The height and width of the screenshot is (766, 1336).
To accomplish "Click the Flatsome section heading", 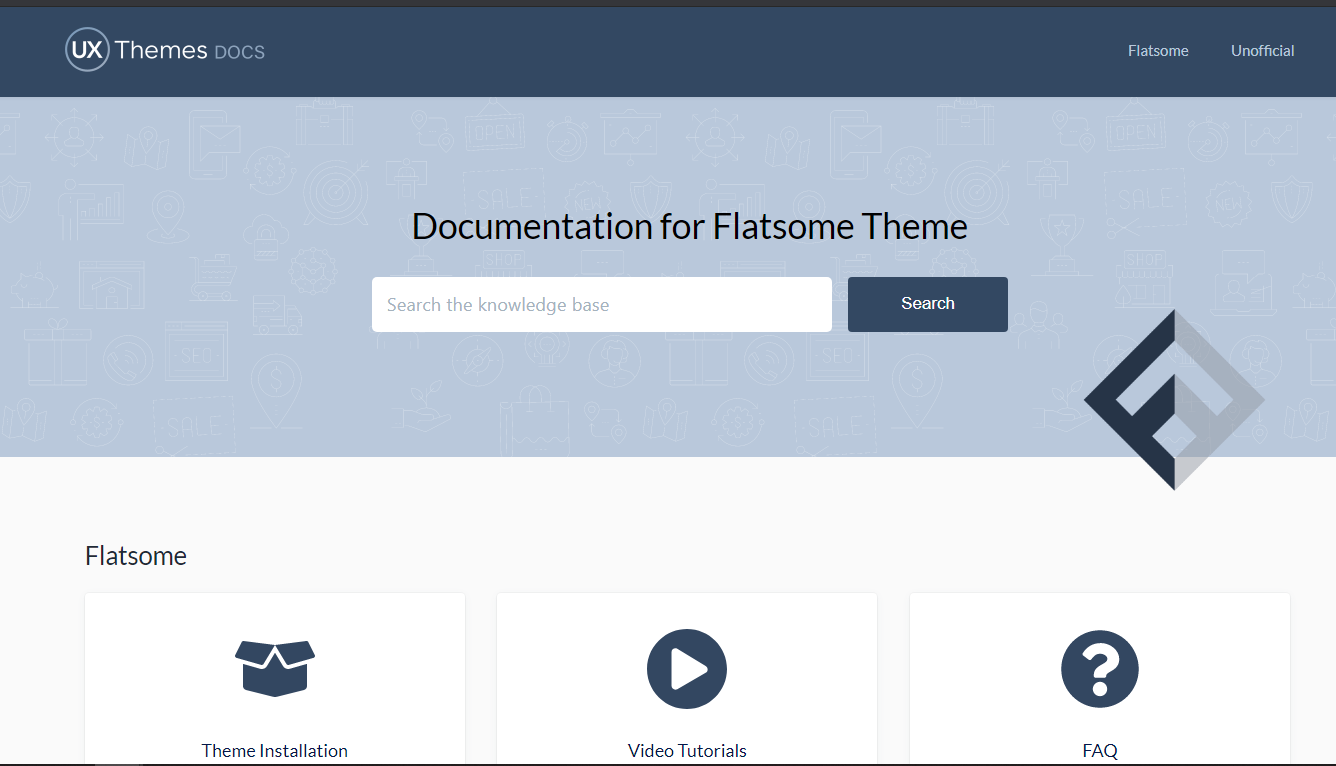I will 136,556.
